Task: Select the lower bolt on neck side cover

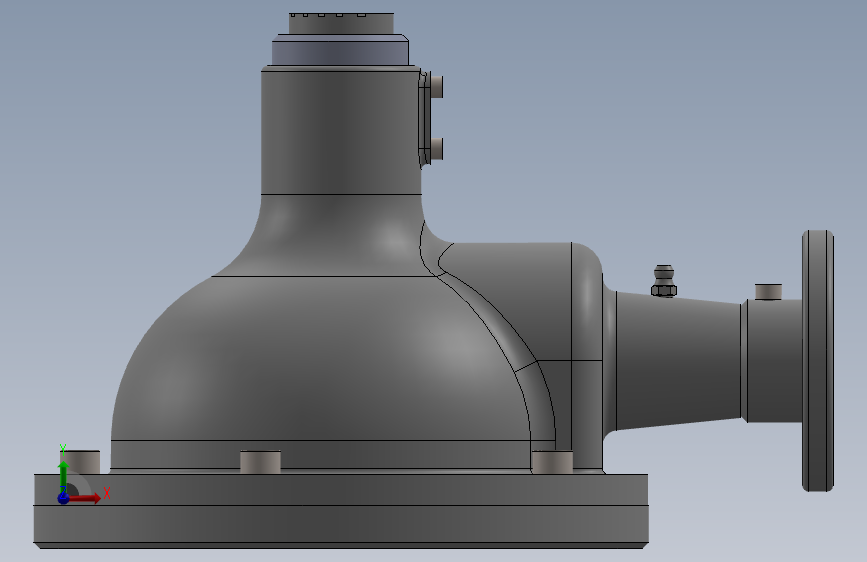Action: pos(436,149)
